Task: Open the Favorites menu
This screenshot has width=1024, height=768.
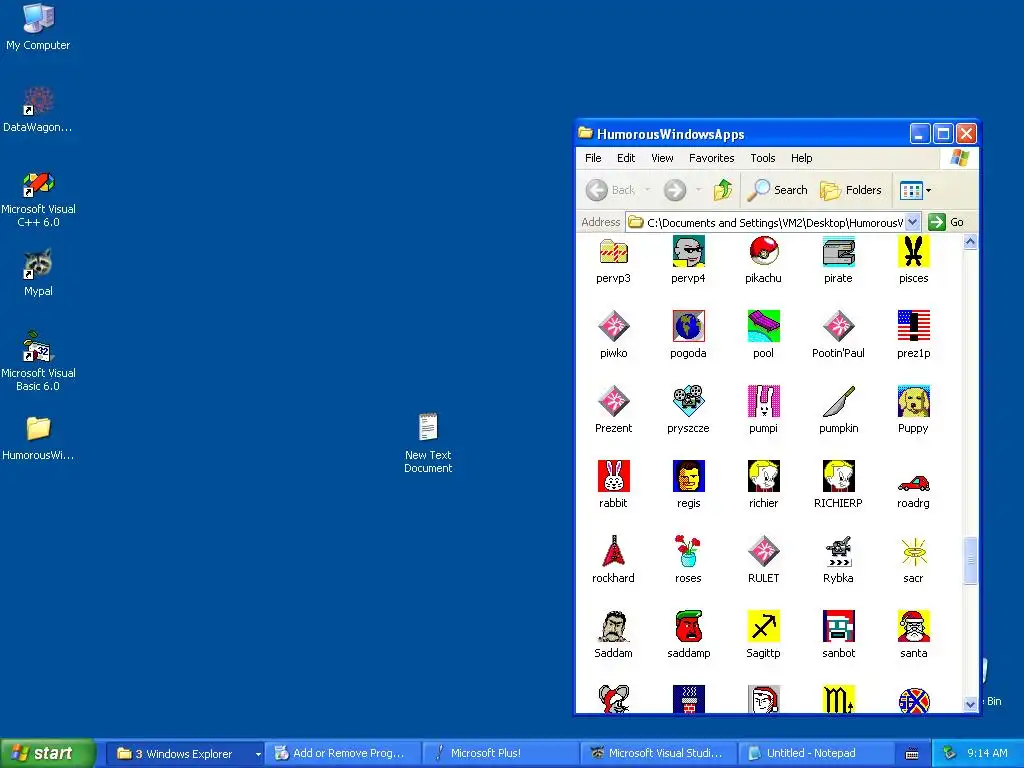Action: 711,158
